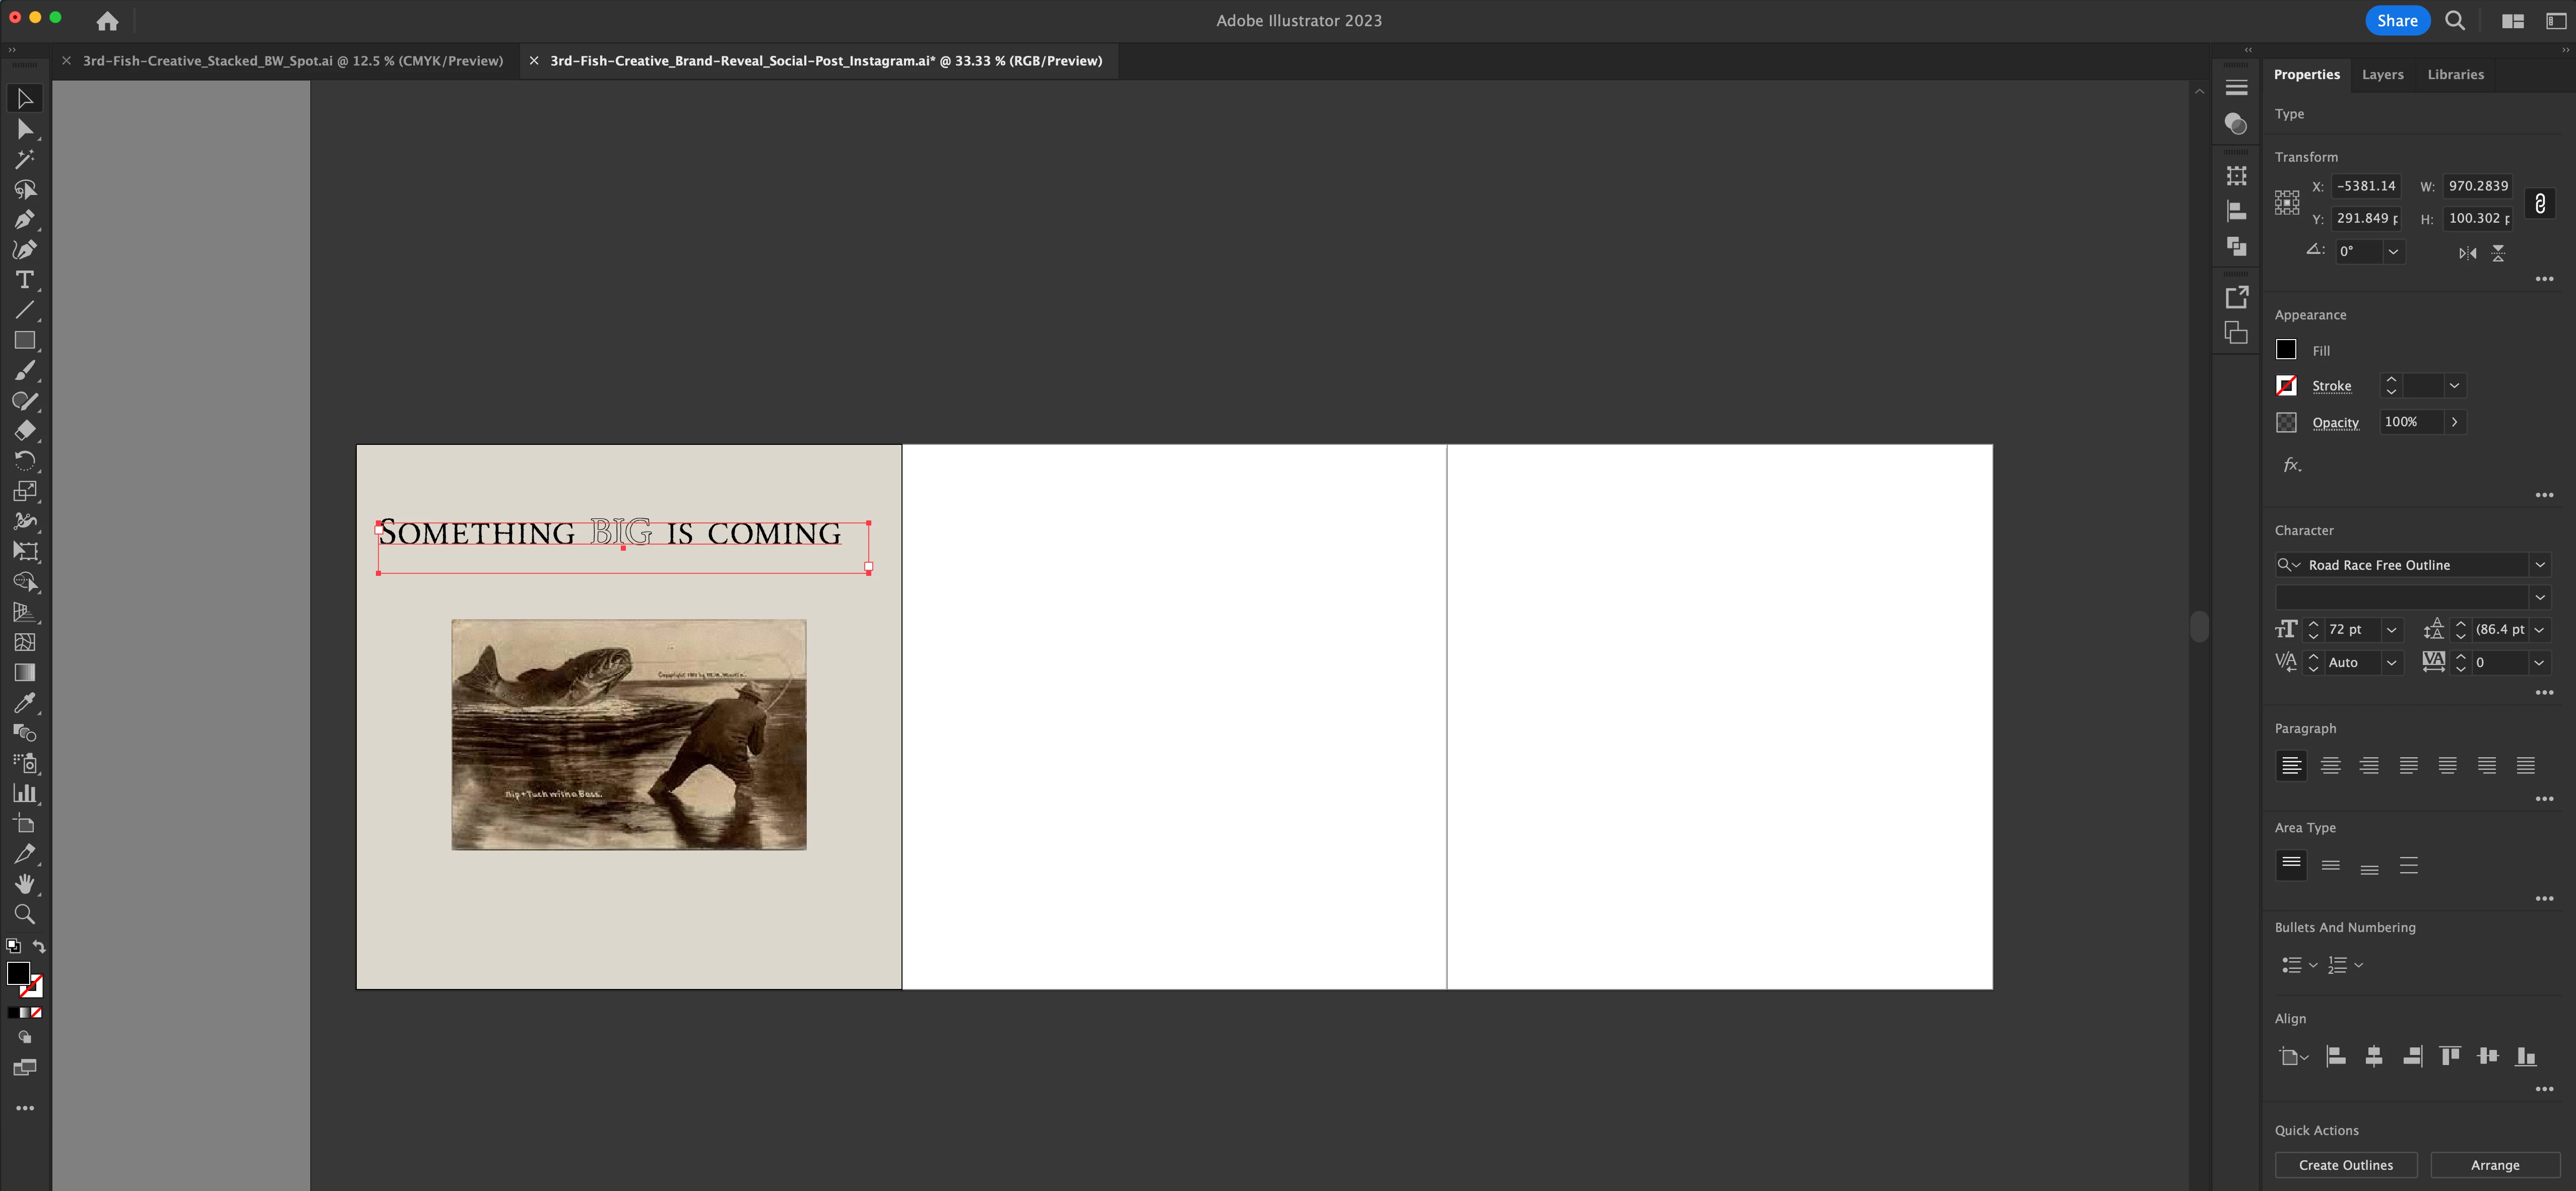
Task: Toggle constrain width and height proportions
Action: [x=2539, y=203]
